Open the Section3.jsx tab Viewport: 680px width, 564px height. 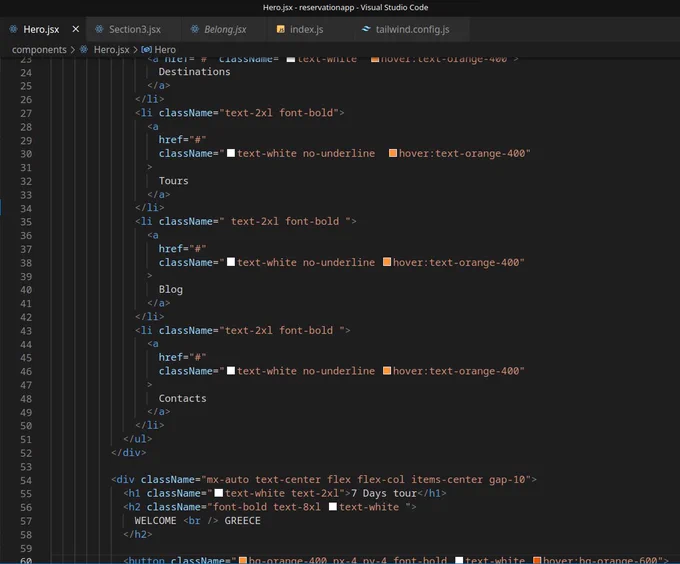point(133,29)
